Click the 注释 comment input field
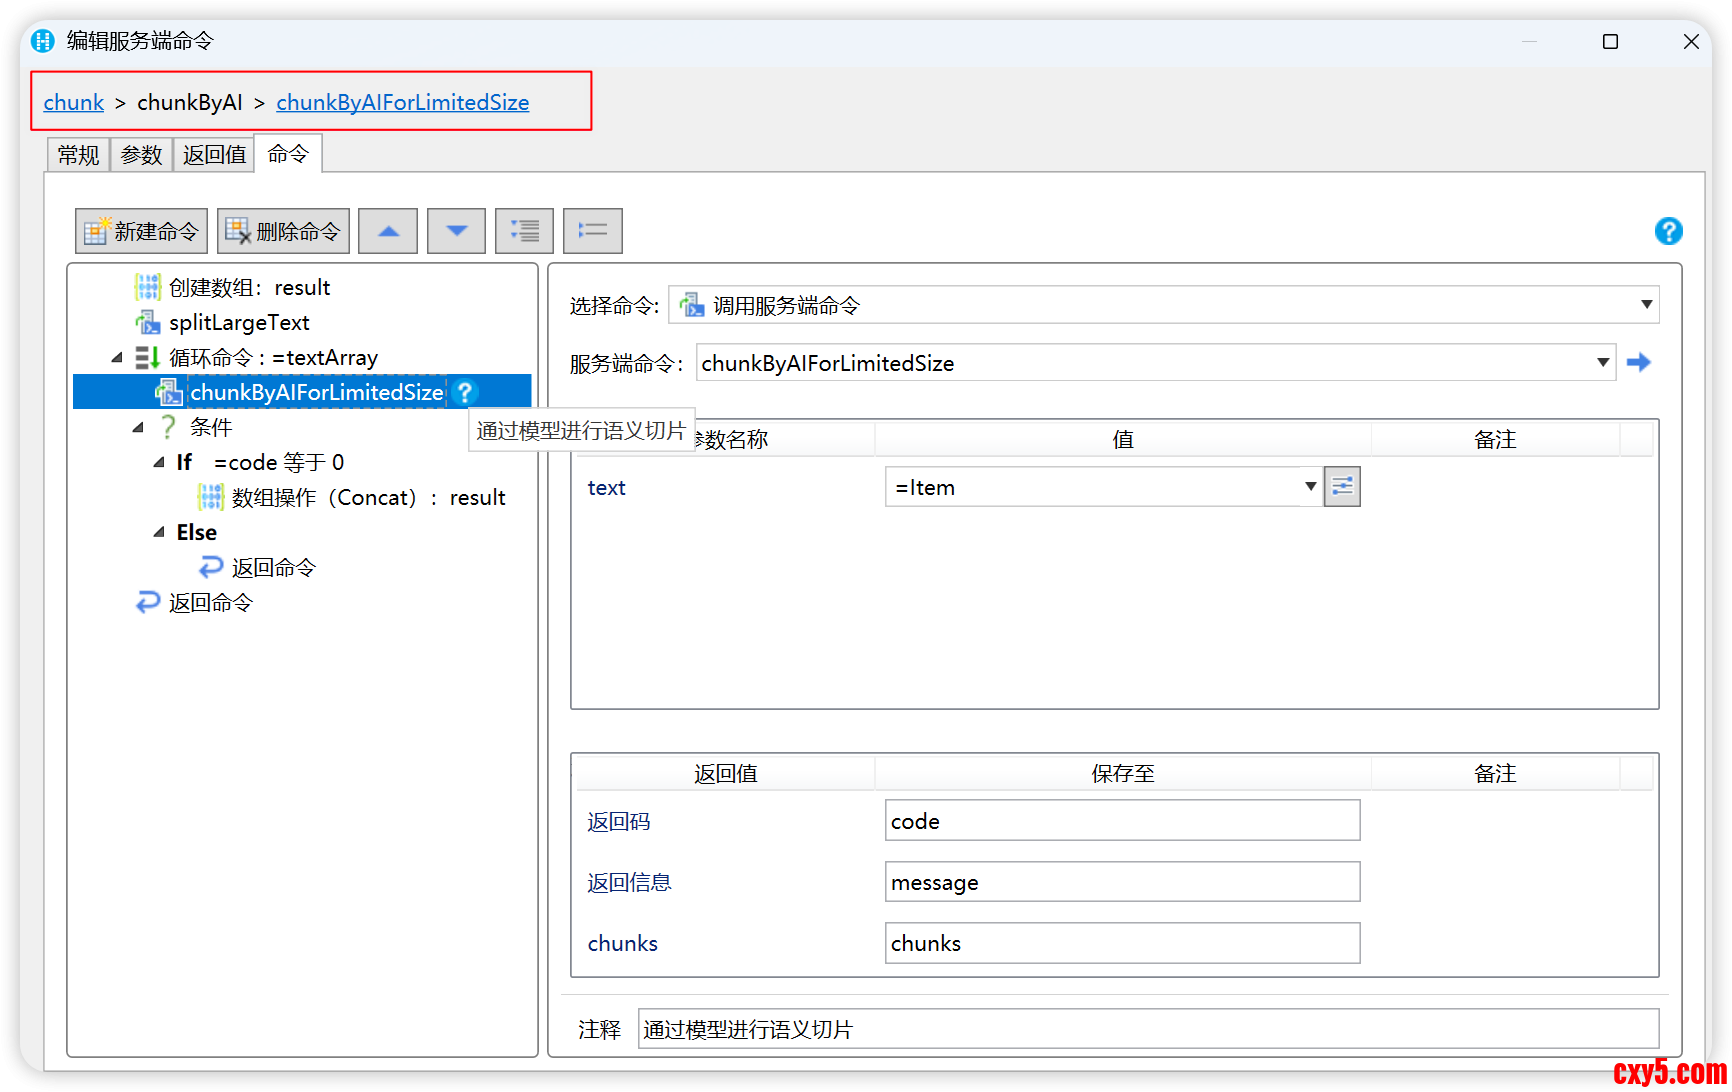The height and width of the screenshot is (1092, 1732). [1147, 1029]
